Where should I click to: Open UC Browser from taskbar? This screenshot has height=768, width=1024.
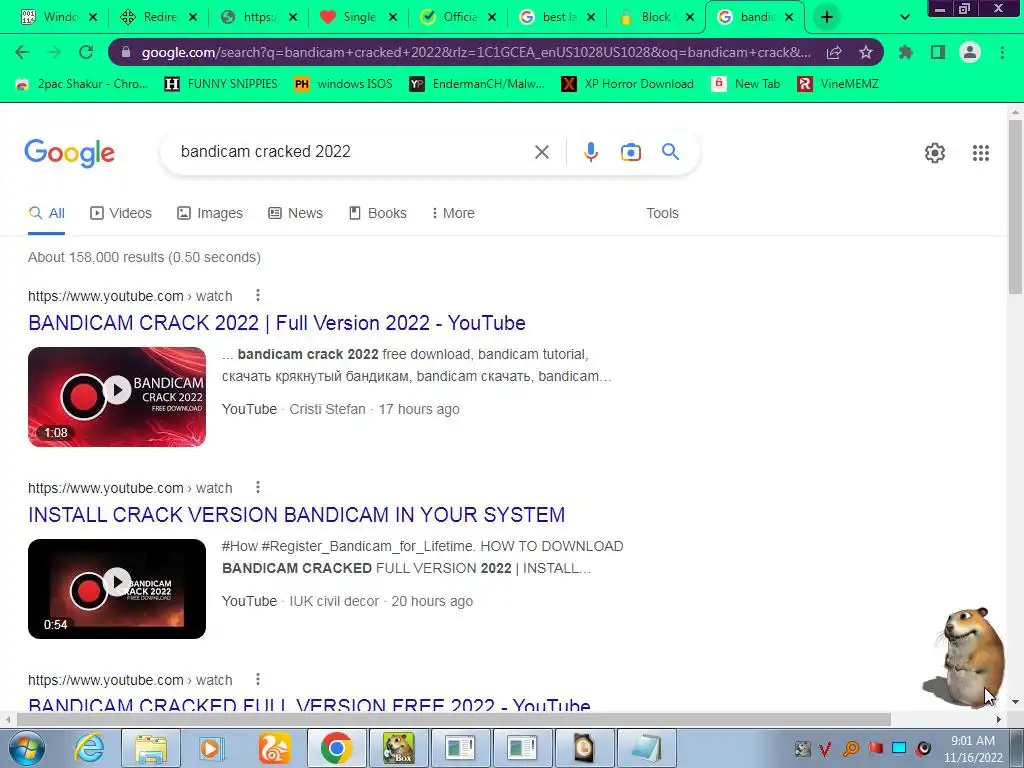click(x=274, y=748)
